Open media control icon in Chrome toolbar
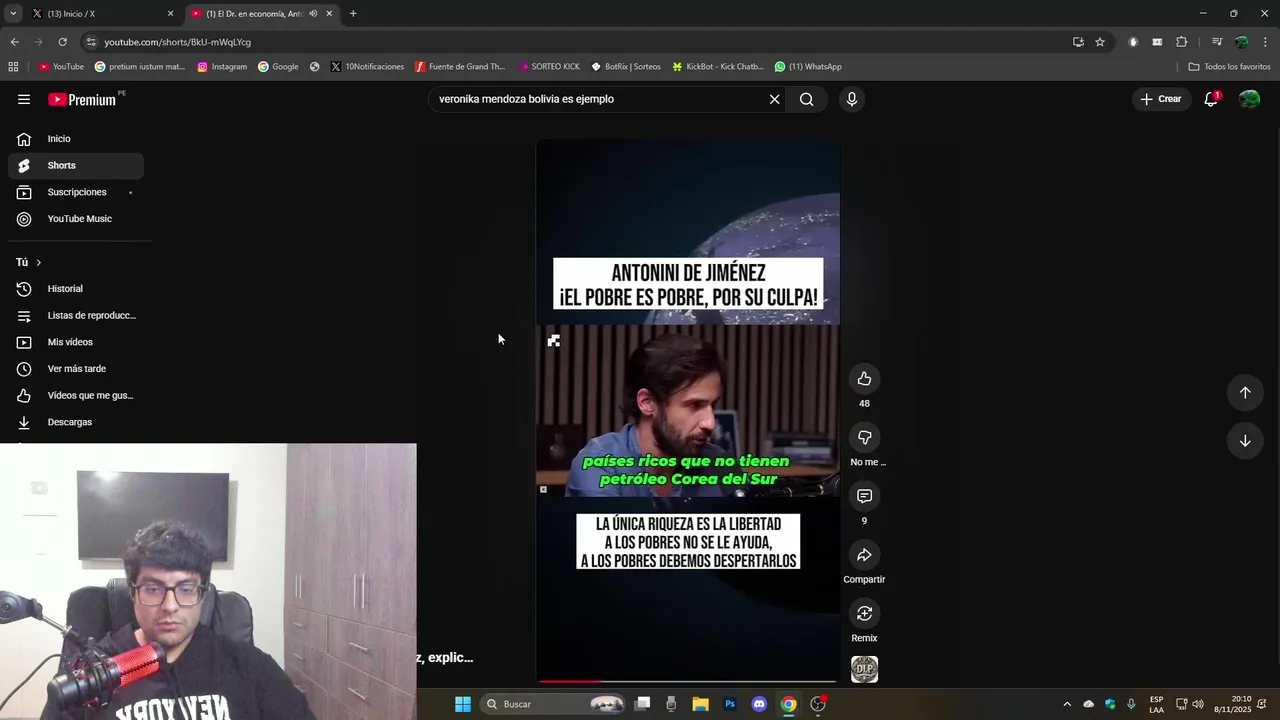 coord(1217,42)
